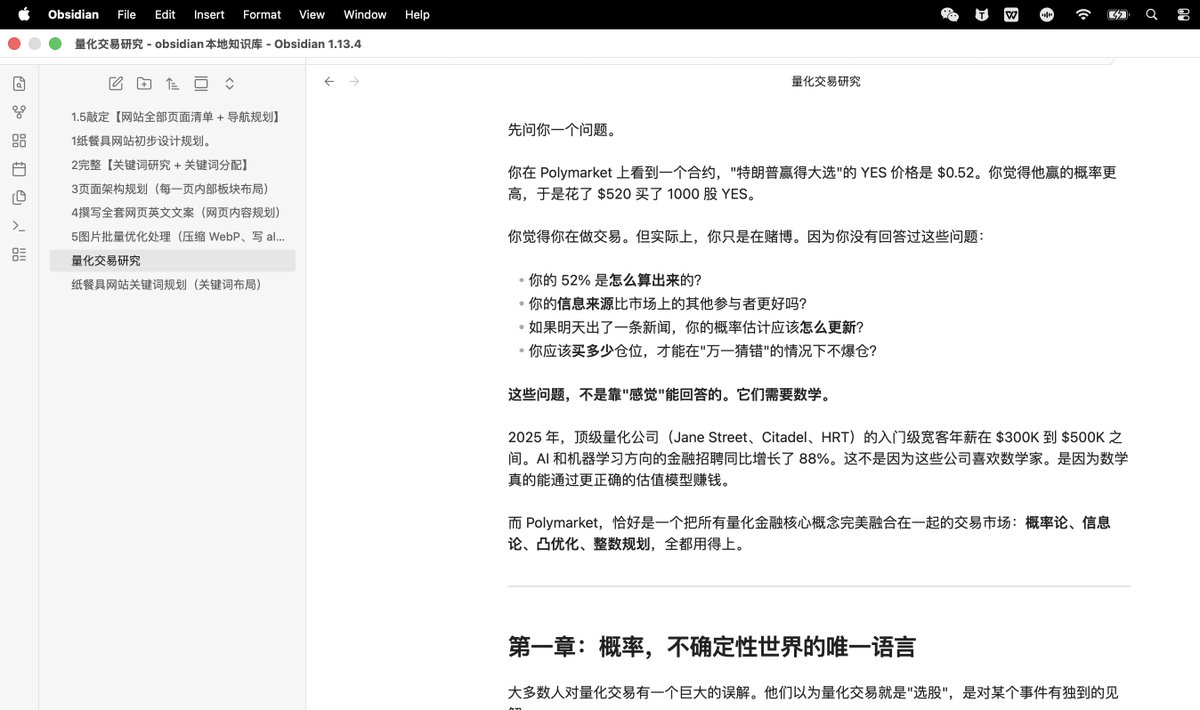This screenshot has width=1200, height=710.
Task: Change file sort order
Action: pyautogui.click(x=172, y=84)
